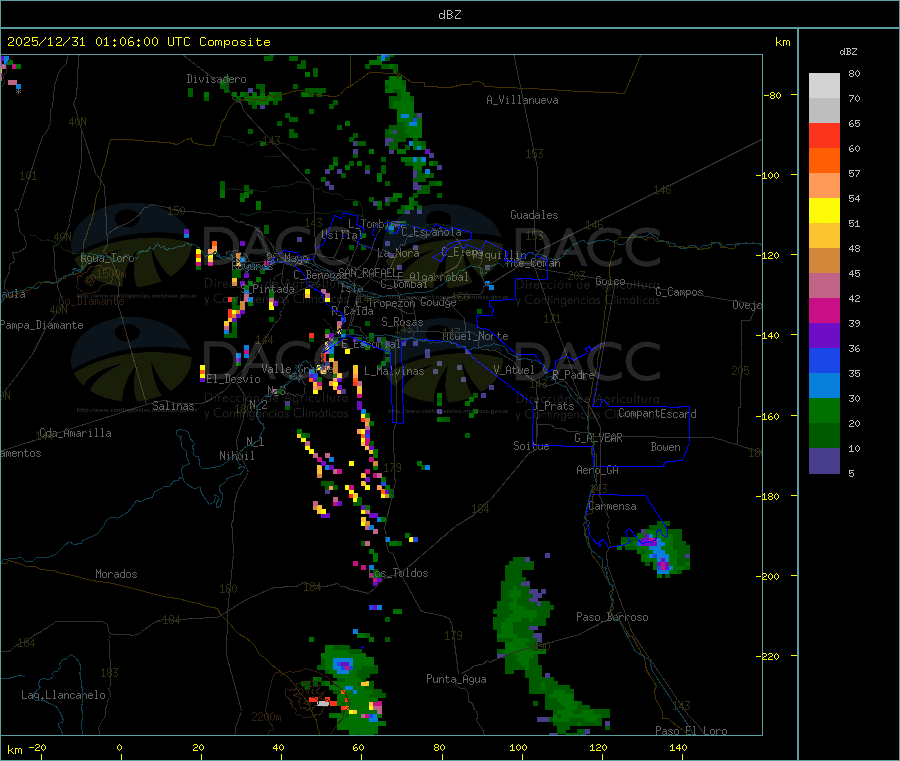Click the 'Guadales' place label
Viewport: 900px width, 761px height.
[x=534, y=215]
